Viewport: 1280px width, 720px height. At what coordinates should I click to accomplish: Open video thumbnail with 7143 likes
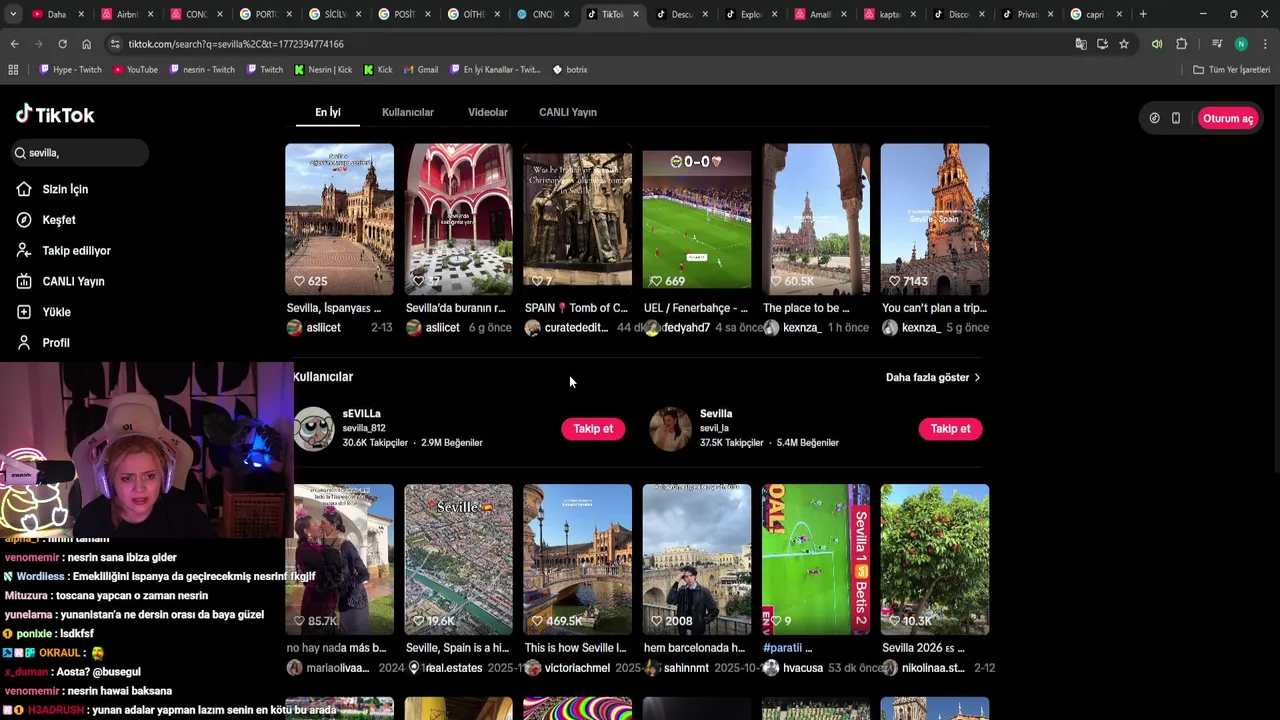click(935, 219)
